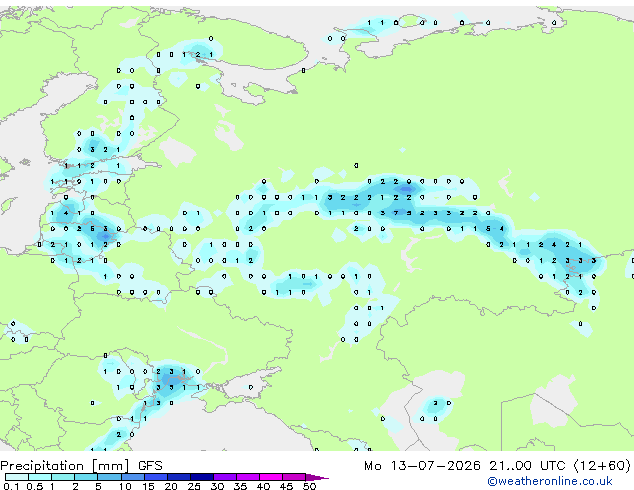Click the '10' legend scale label
Image resolution: width=634 pixels, height=490 pixels.
coord(125,486)
